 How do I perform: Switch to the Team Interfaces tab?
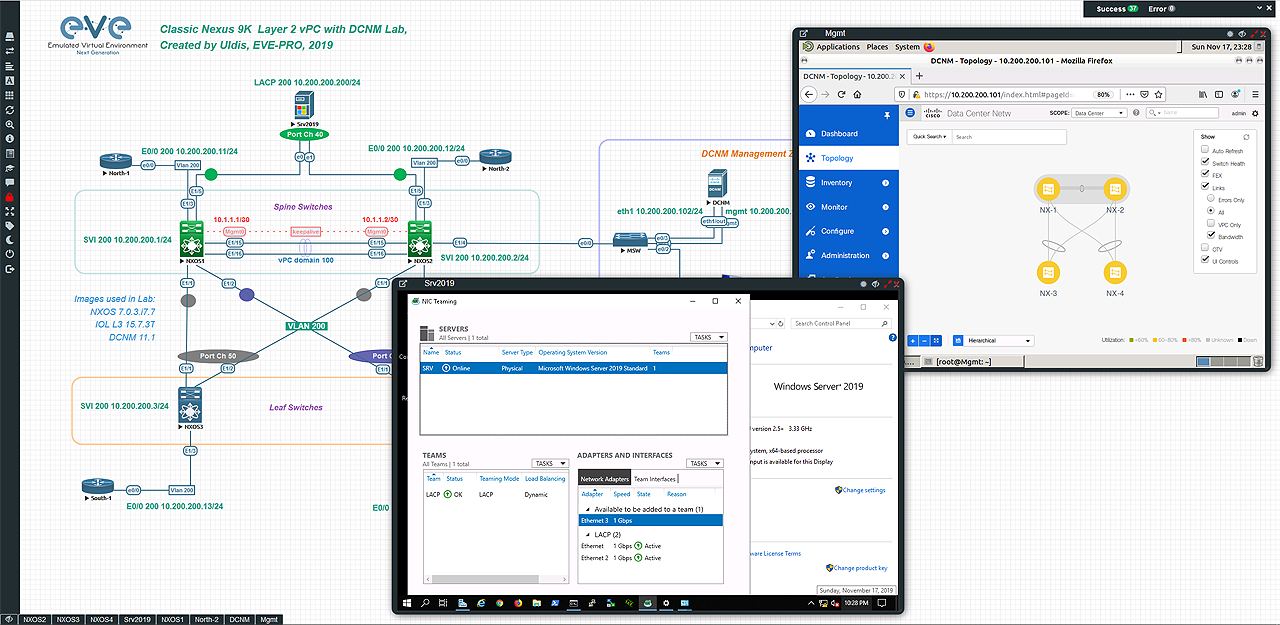[x=655, y=479]
